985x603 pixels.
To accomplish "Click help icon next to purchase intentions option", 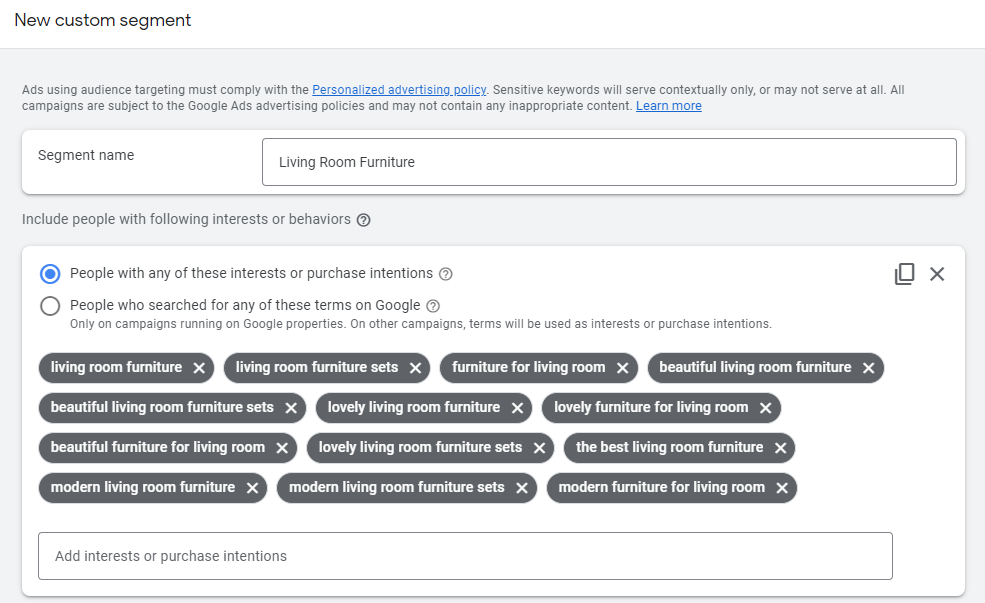I will point(446,274).
